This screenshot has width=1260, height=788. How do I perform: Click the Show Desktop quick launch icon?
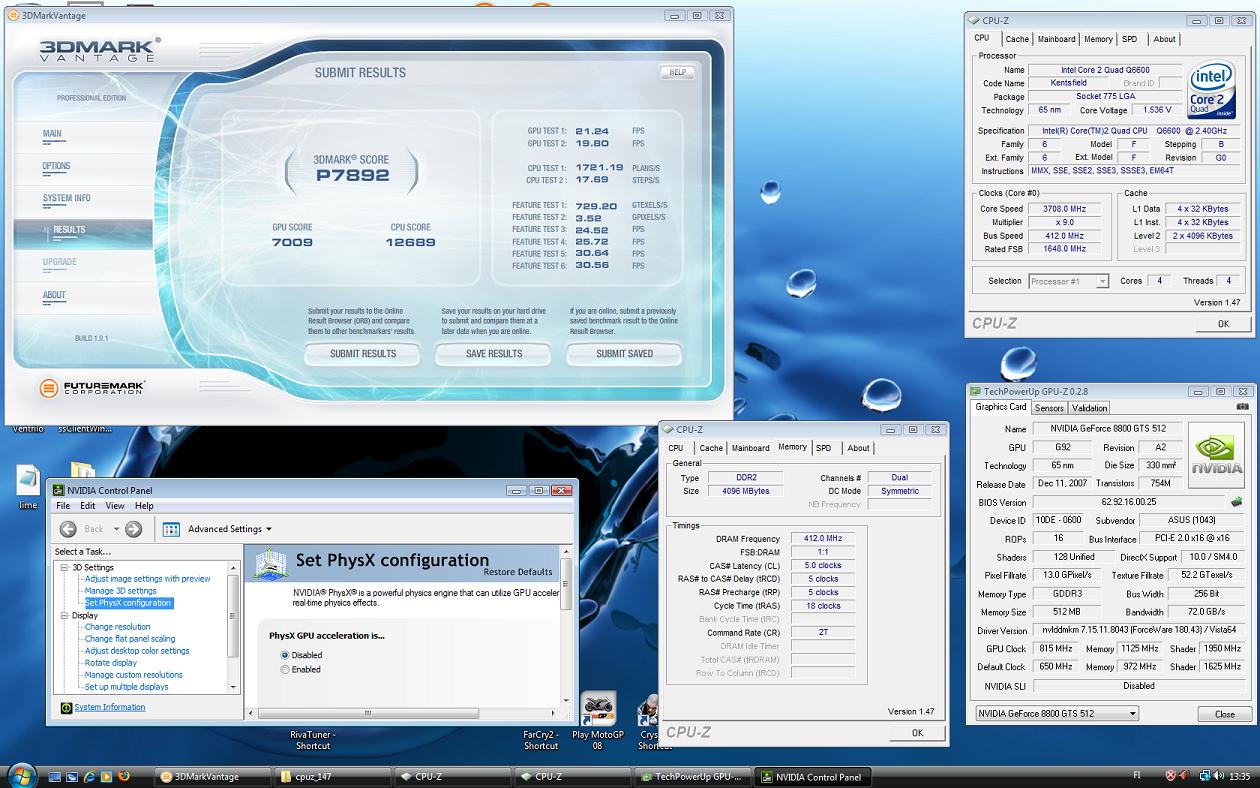(x=55, y=776)
